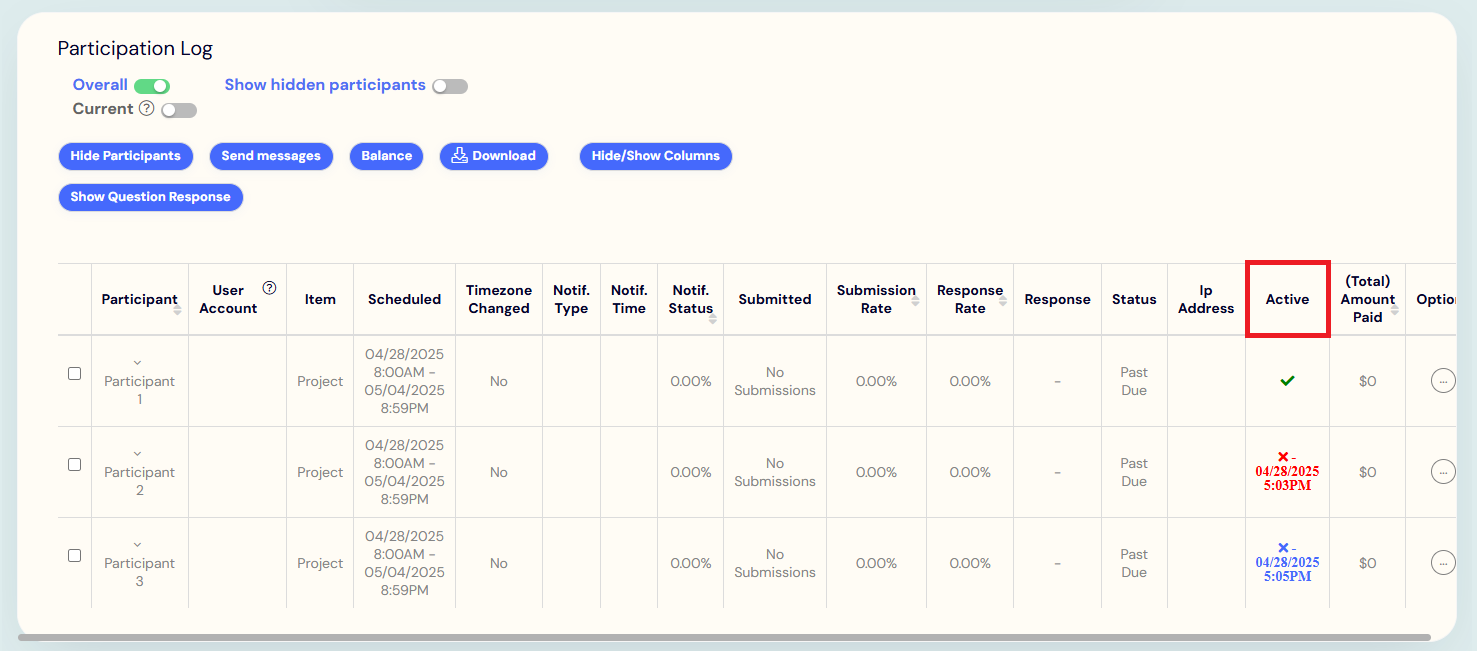Image resolution: width=1477 pixels, height=651 pixels.
Task: Click the Overall label
Action: coord(100,85)
